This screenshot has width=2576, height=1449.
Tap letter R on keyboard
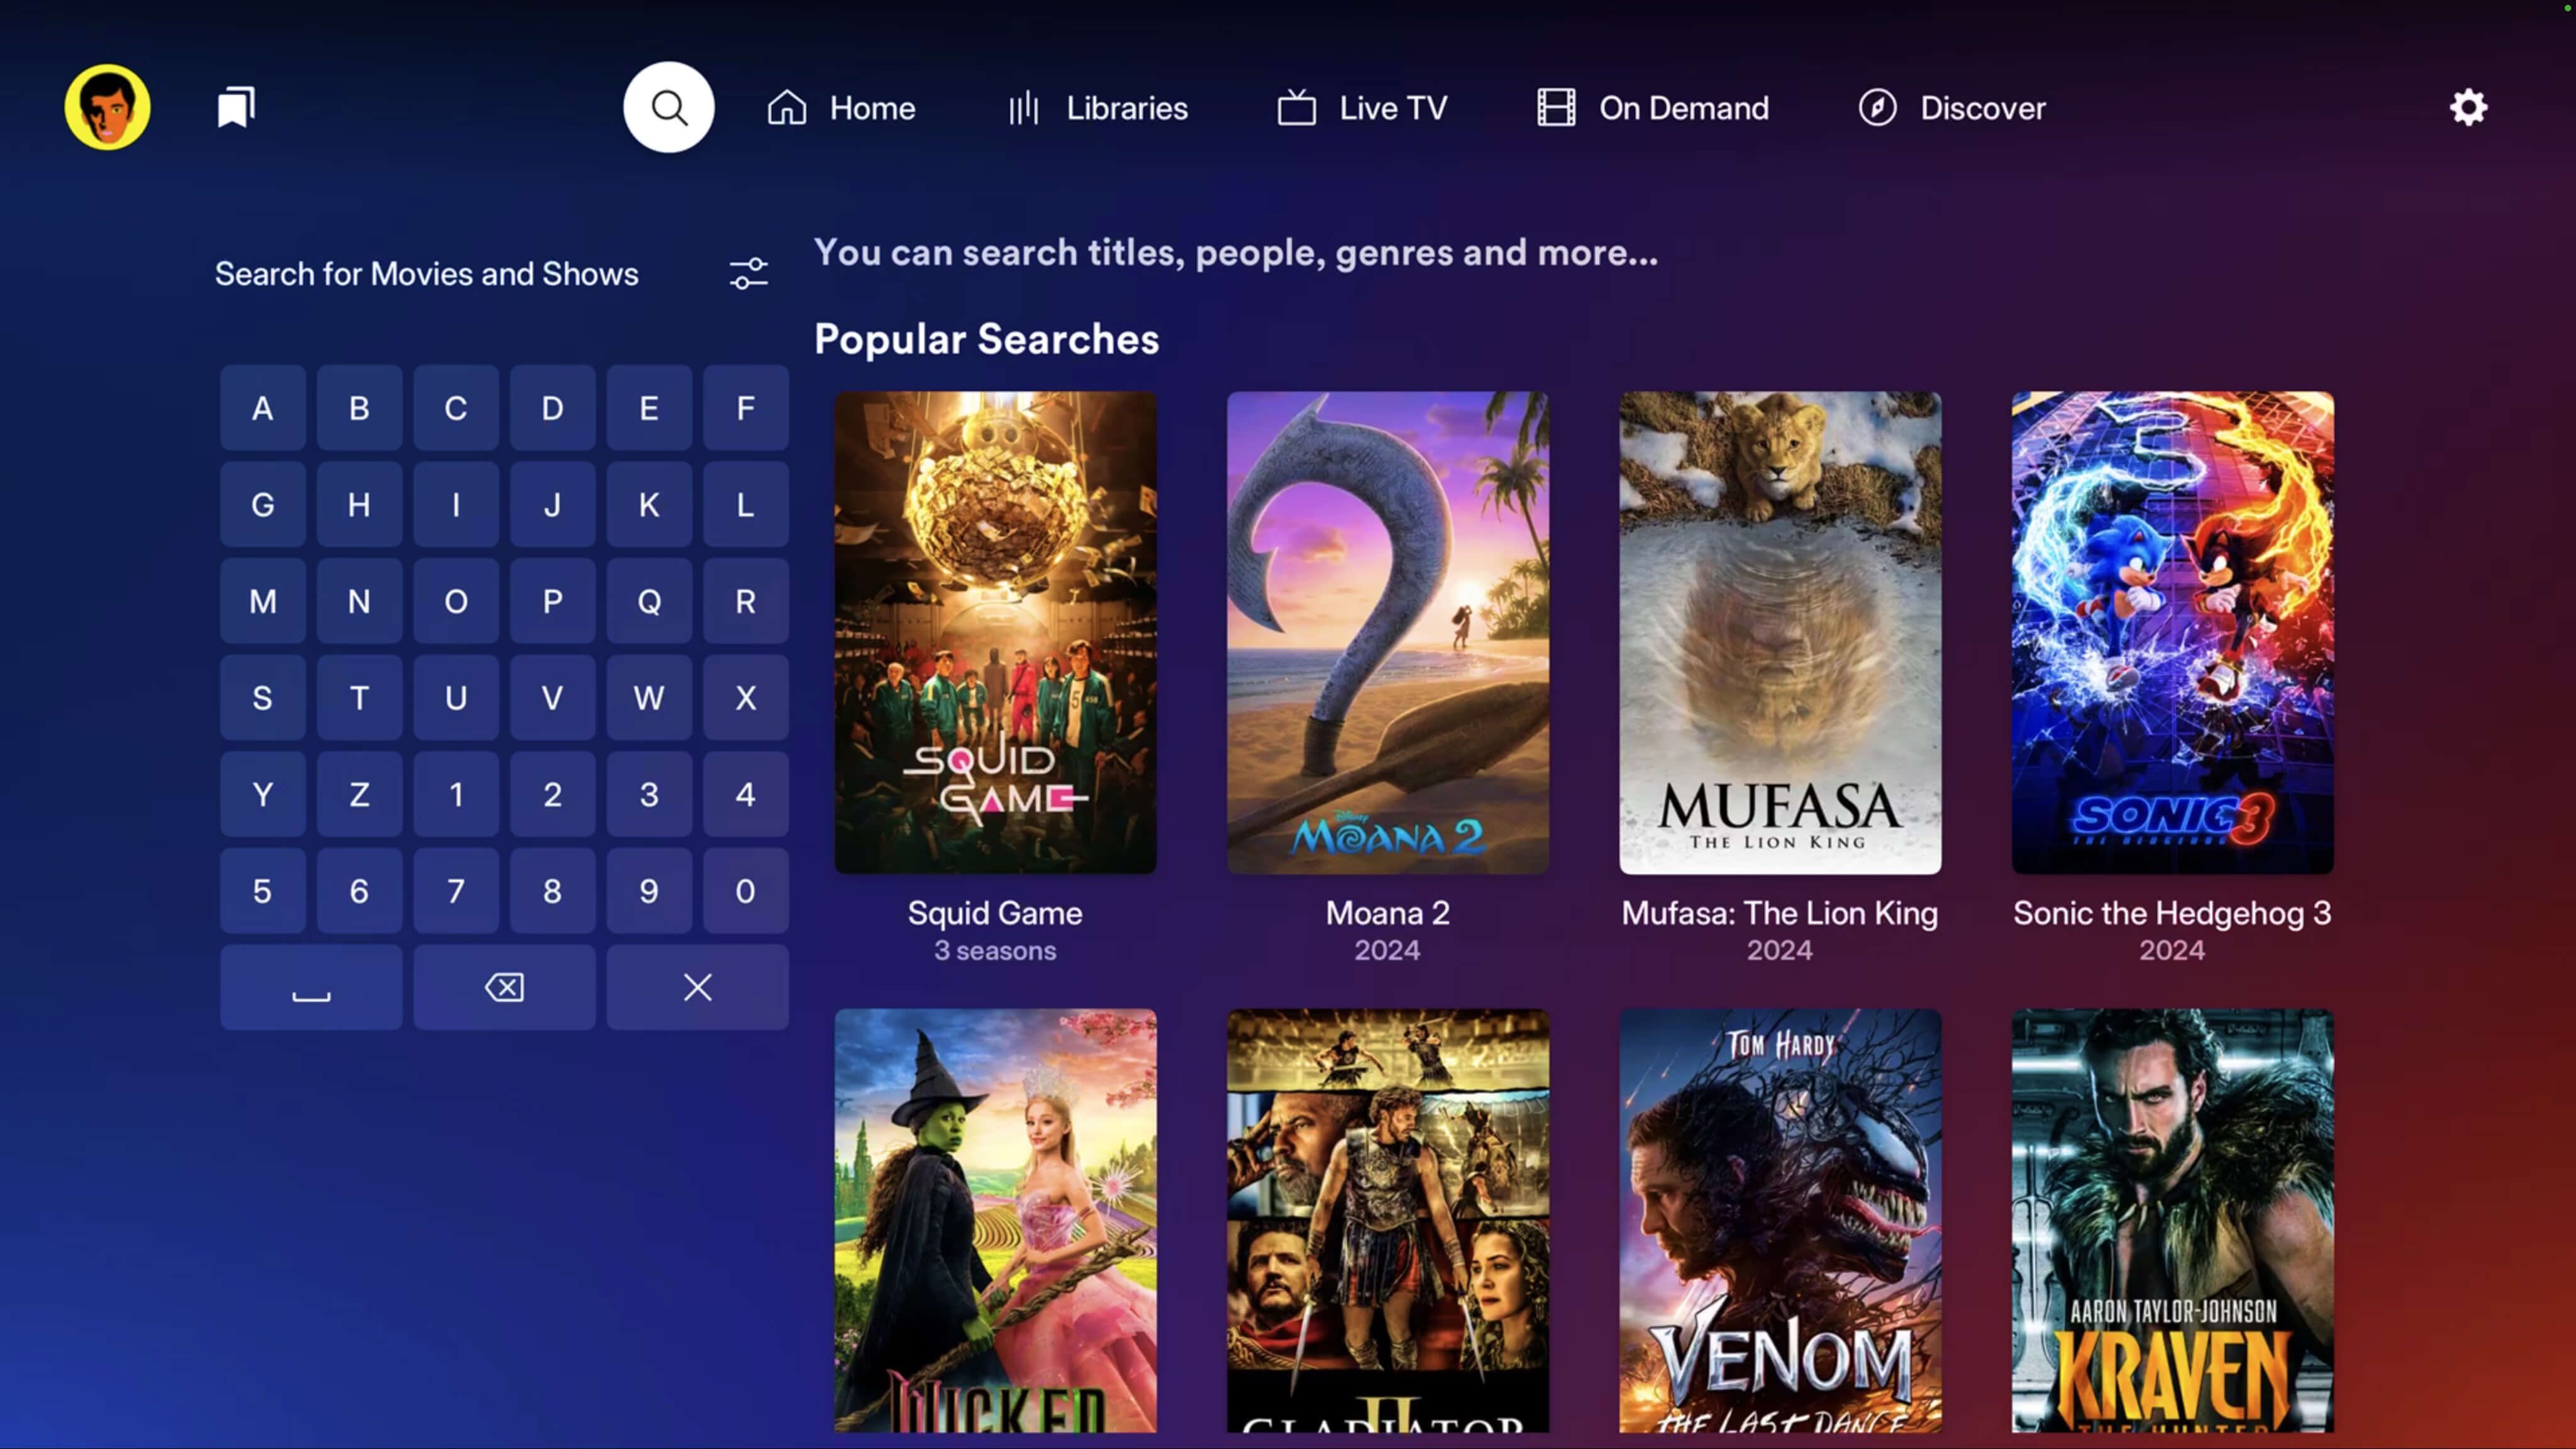coord(745,601)
